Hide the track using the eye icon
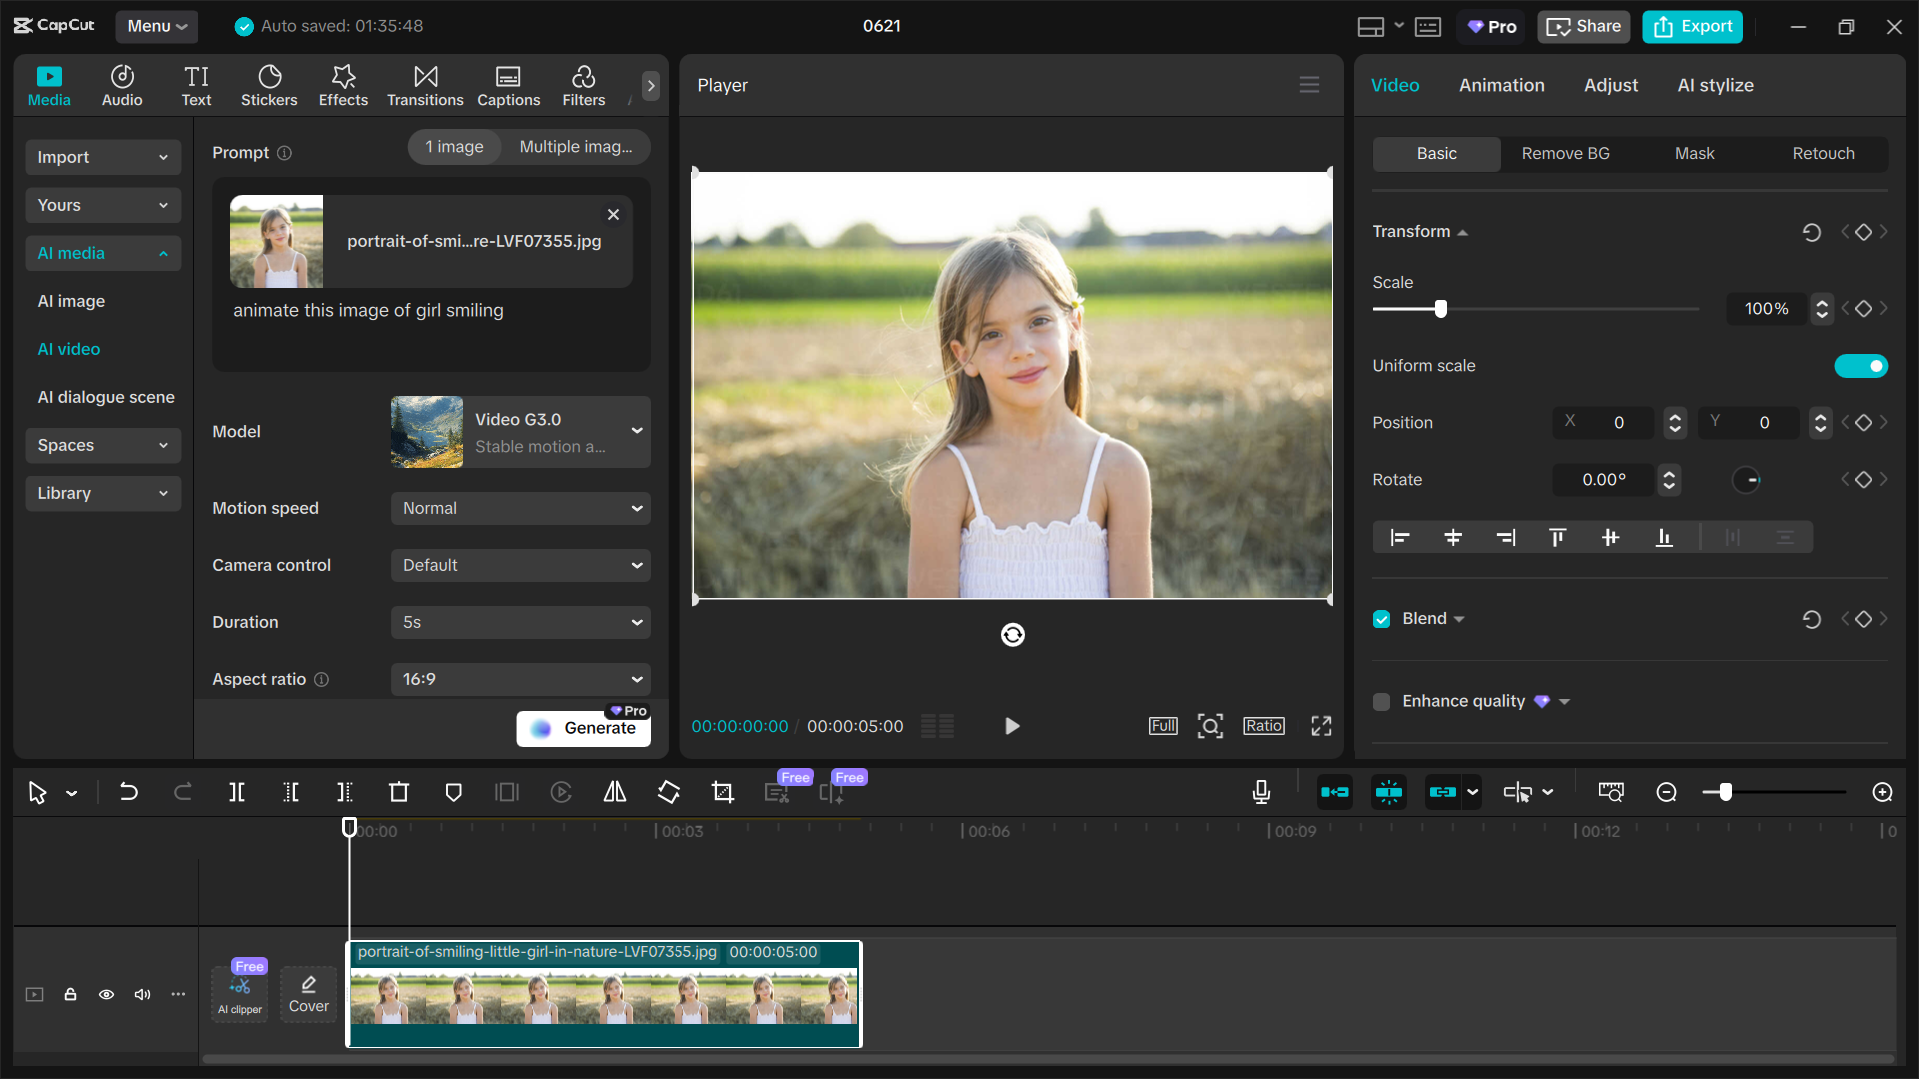 [106, 995]
